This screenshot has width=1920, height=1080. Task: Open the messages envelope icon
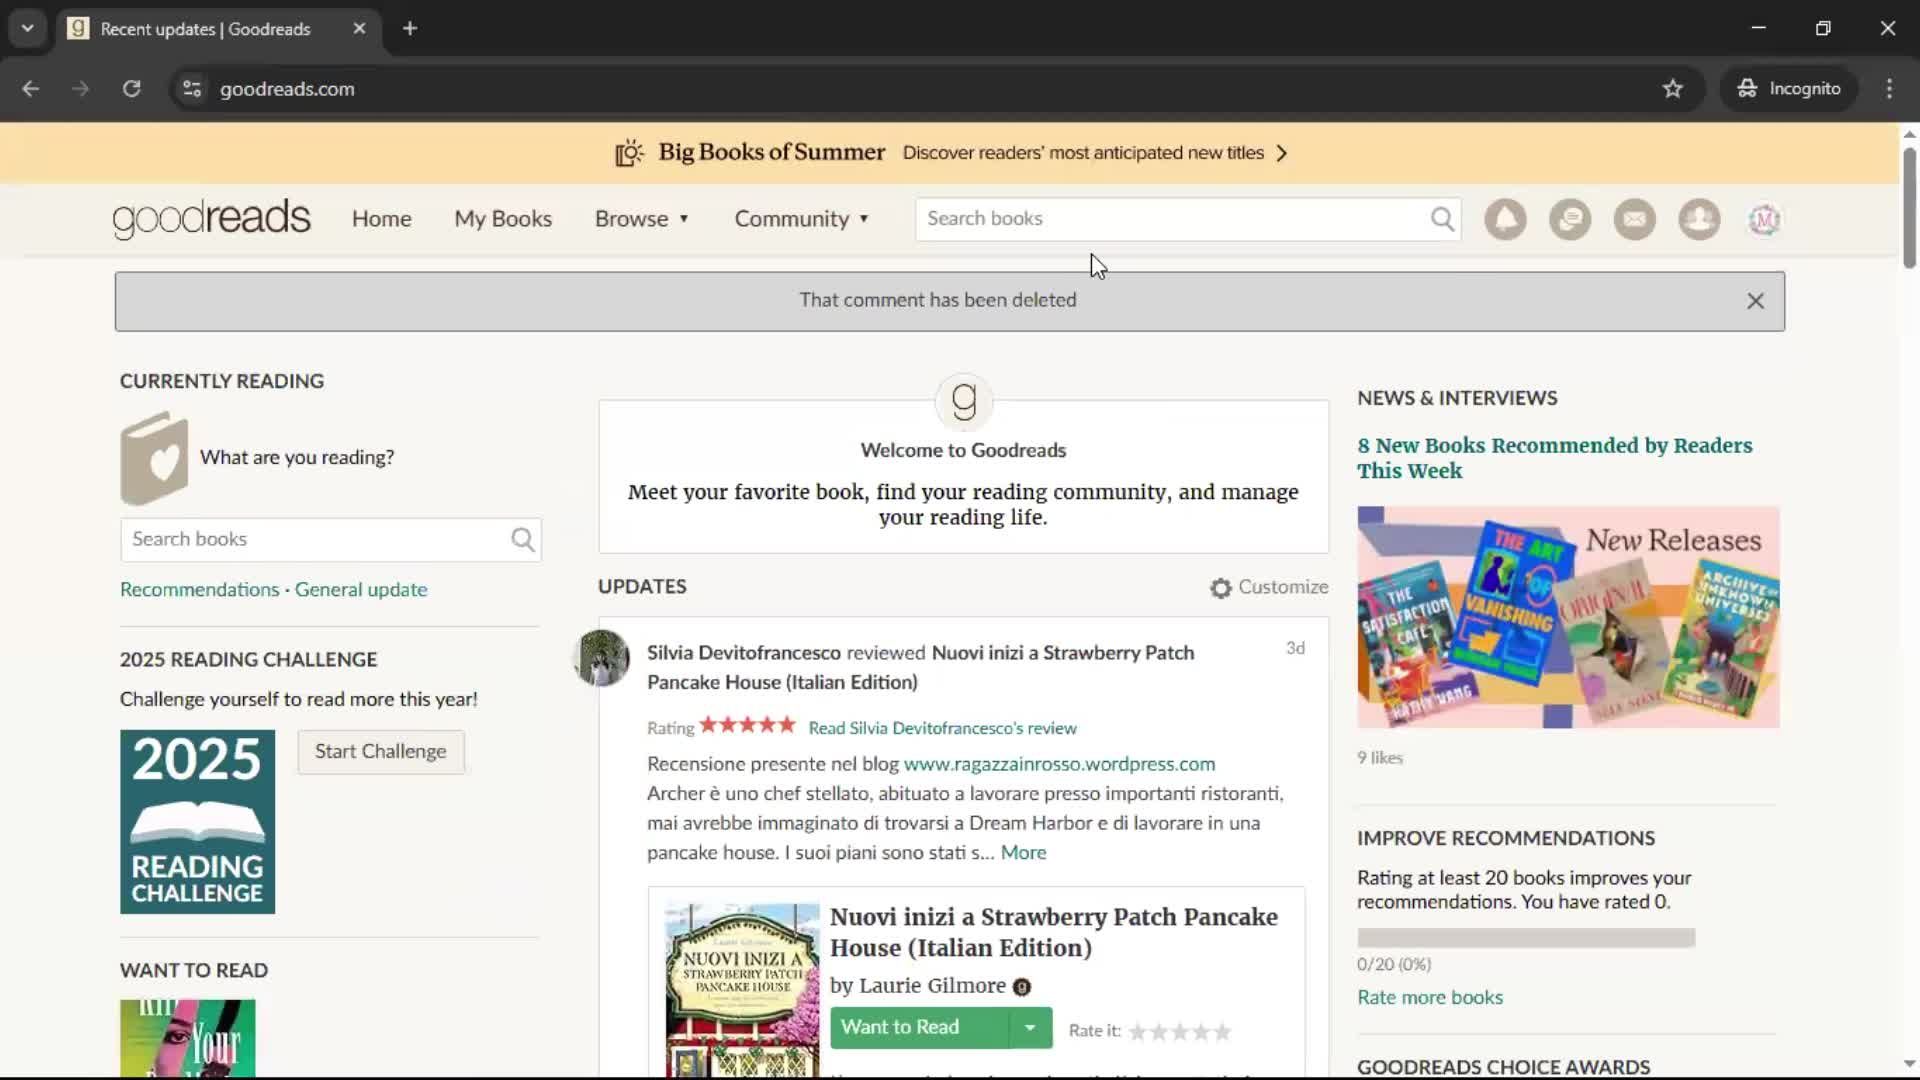click(1635, 219)
